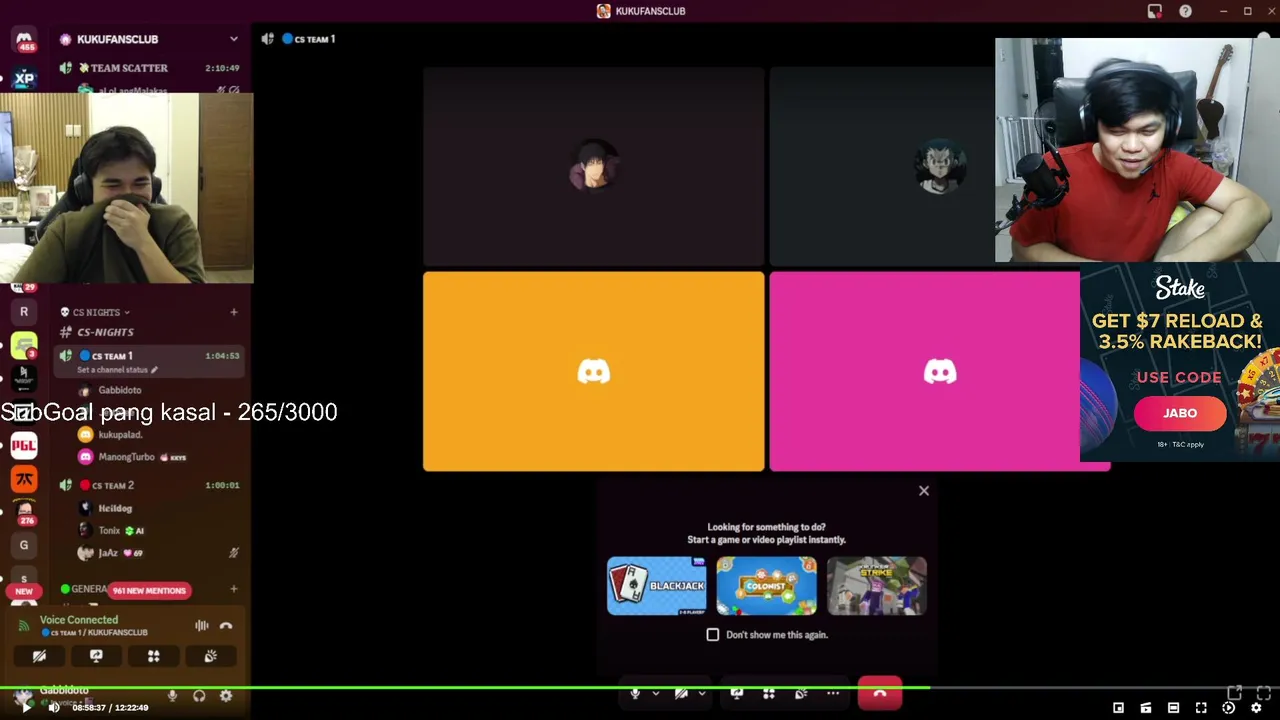This screenshot has height=720, width=1280.
Task: Open the soundboard in the voice panel
Action: click(x=210, y=656)
